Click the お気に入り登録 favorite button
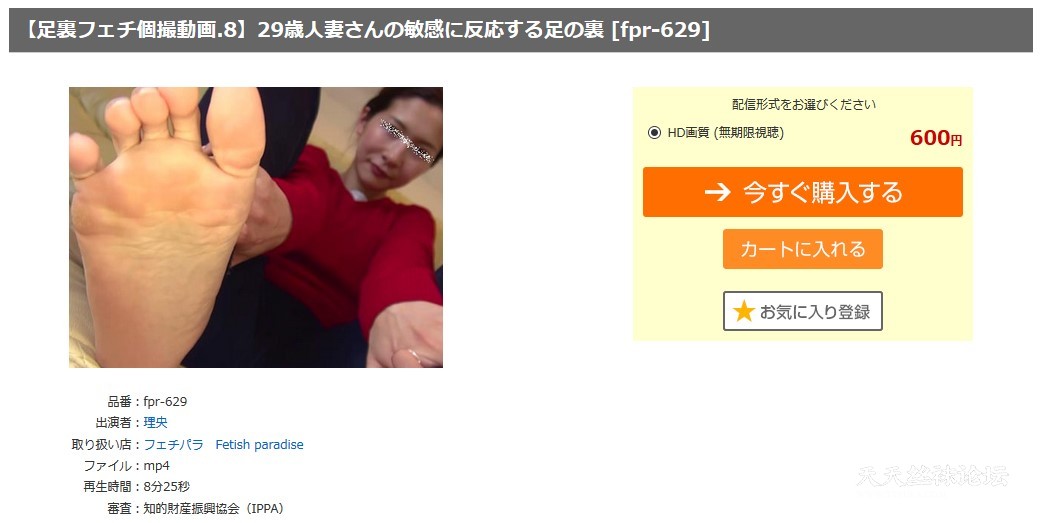Screen dimensions: 1048x523 click(803, 311)
